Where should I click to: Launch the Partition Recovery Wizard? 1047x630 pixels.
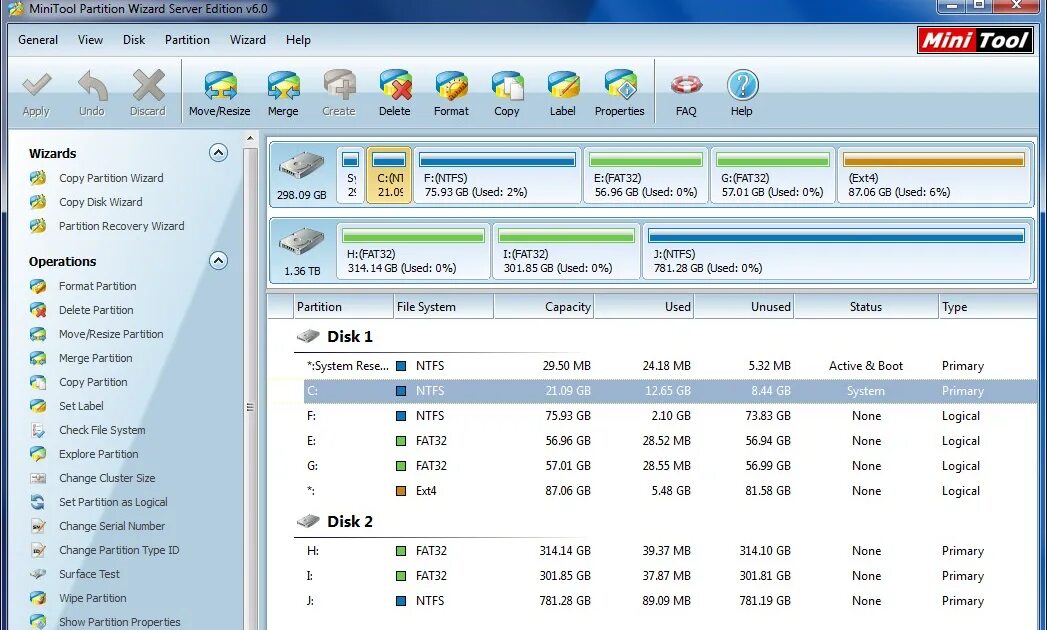122,226
